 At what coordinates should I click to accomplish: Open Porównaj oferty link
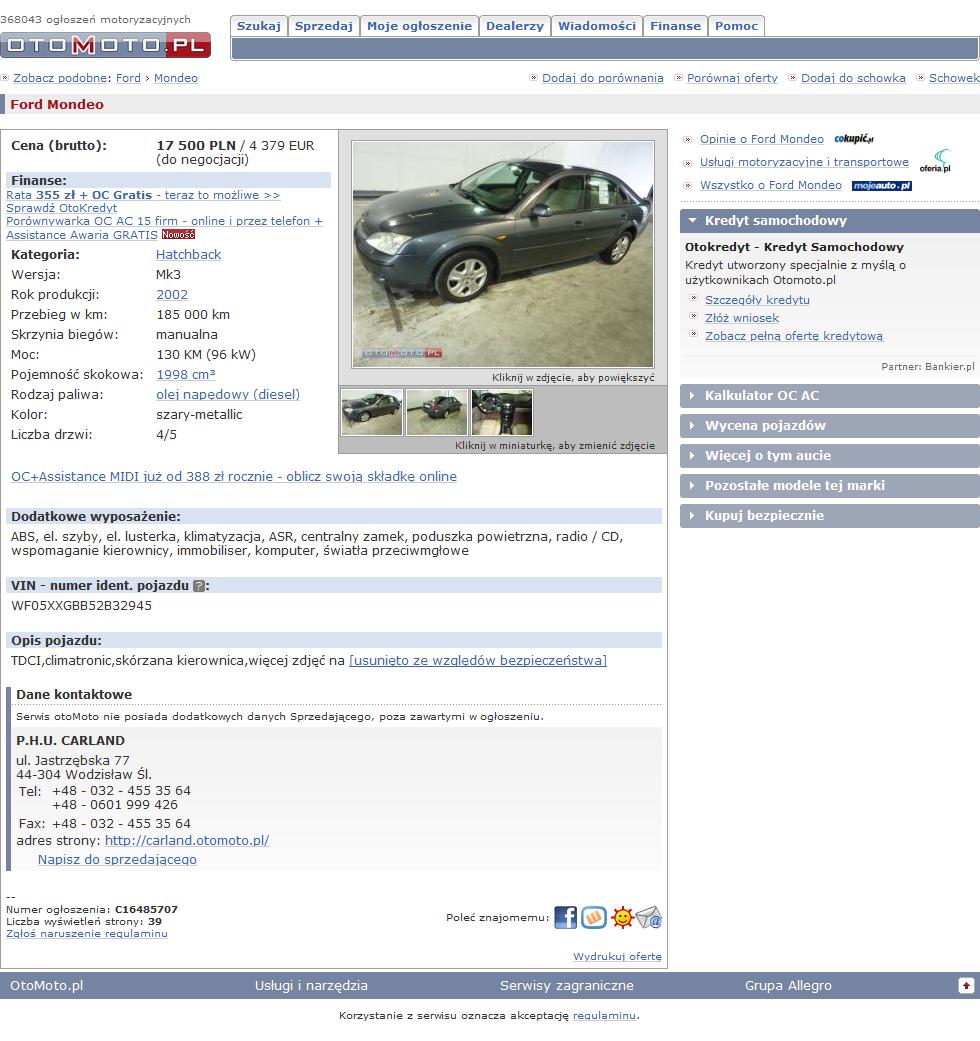click(x=732, y=78)
